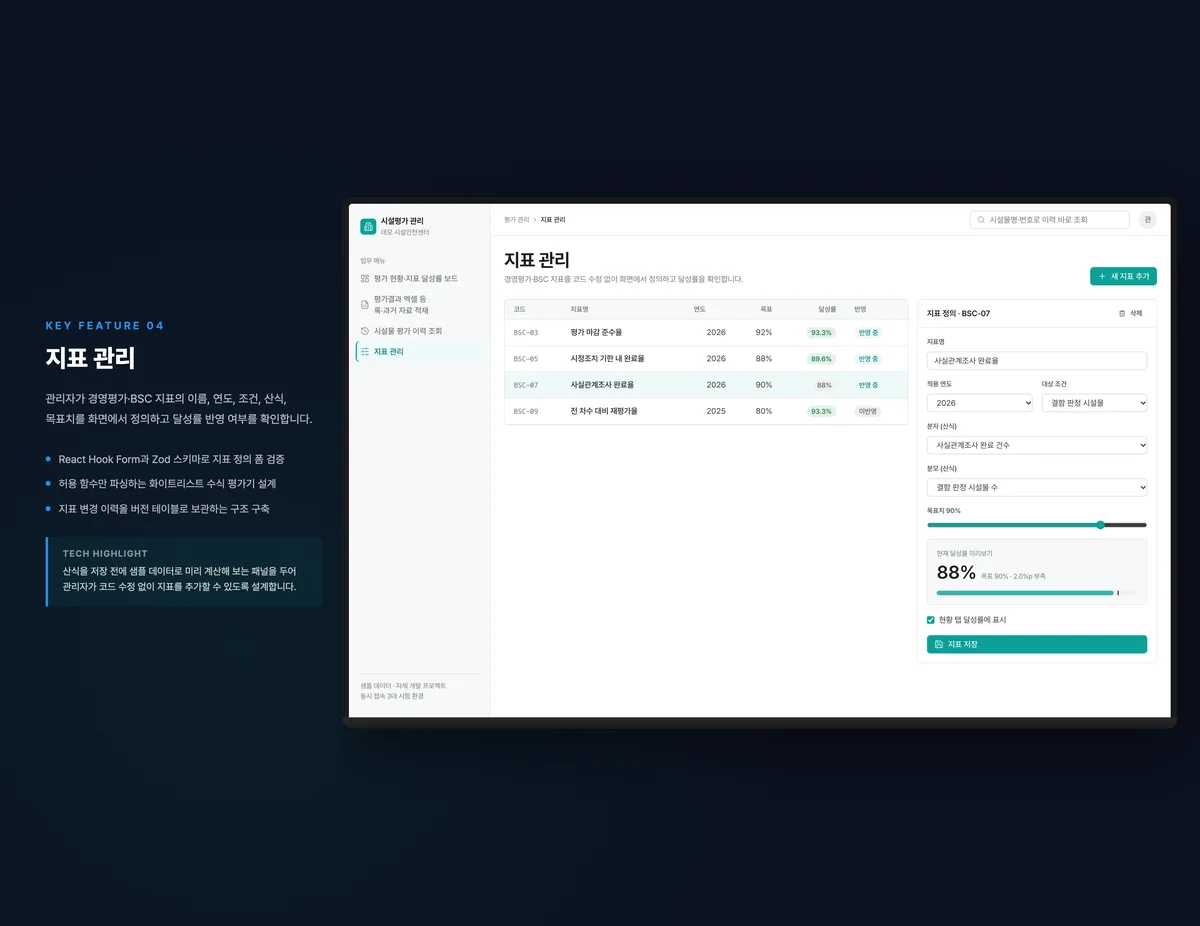Click the 달성률 column header

coord(827,309)
